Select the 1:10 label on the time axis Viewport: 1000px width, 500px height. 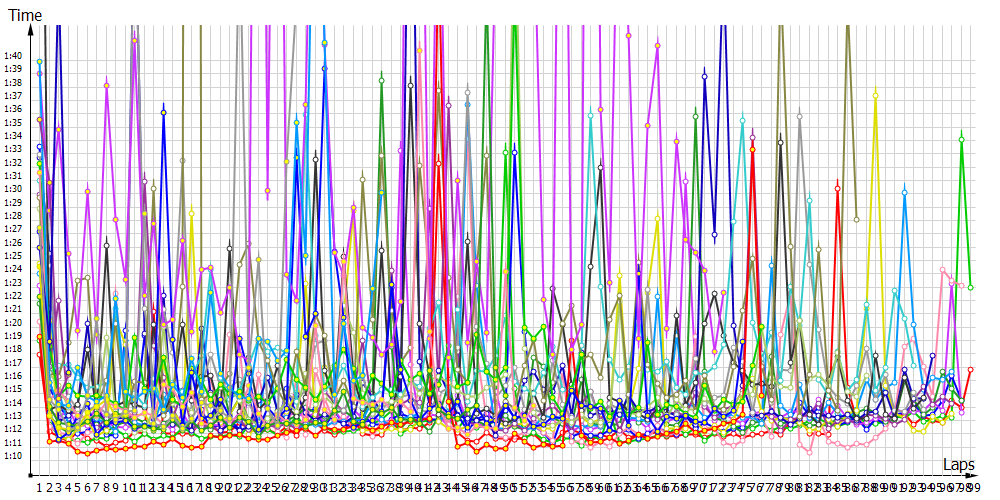click(14, 456)
